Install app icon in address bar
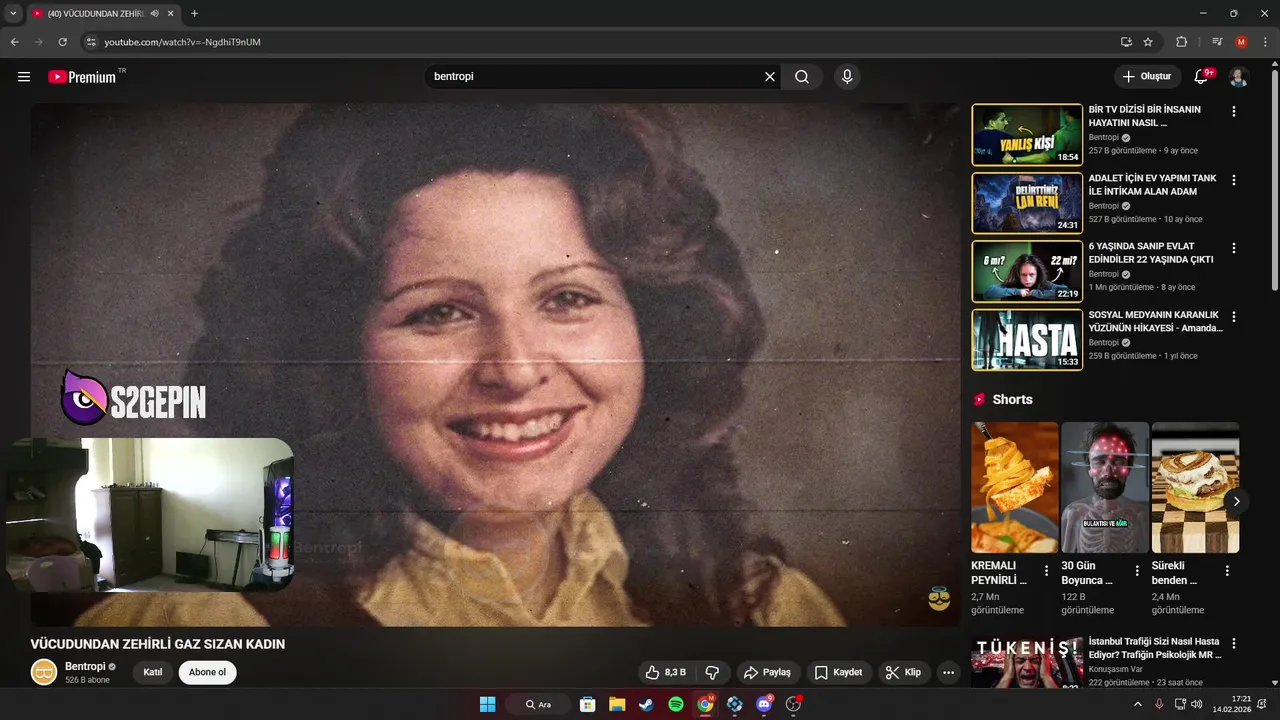1280x720 pixels. [1126, 42]
